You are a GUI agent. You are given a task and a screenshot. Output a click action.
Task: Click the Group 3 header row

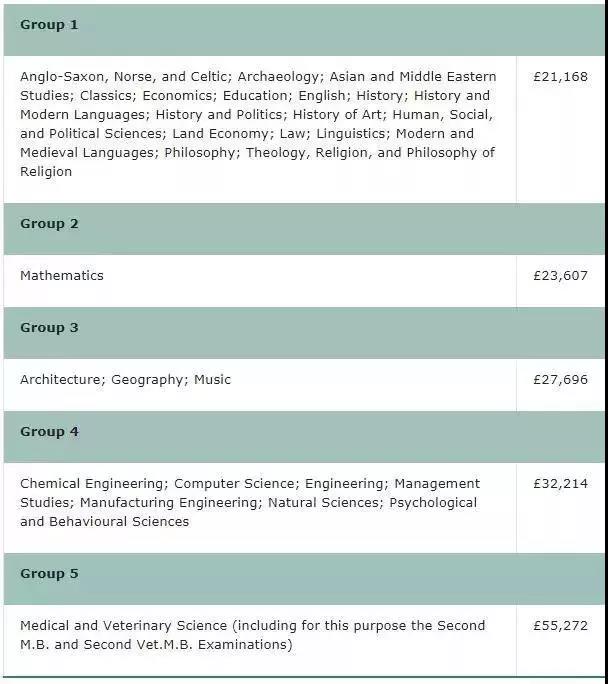pyautogui.click(x=304, y=333)
